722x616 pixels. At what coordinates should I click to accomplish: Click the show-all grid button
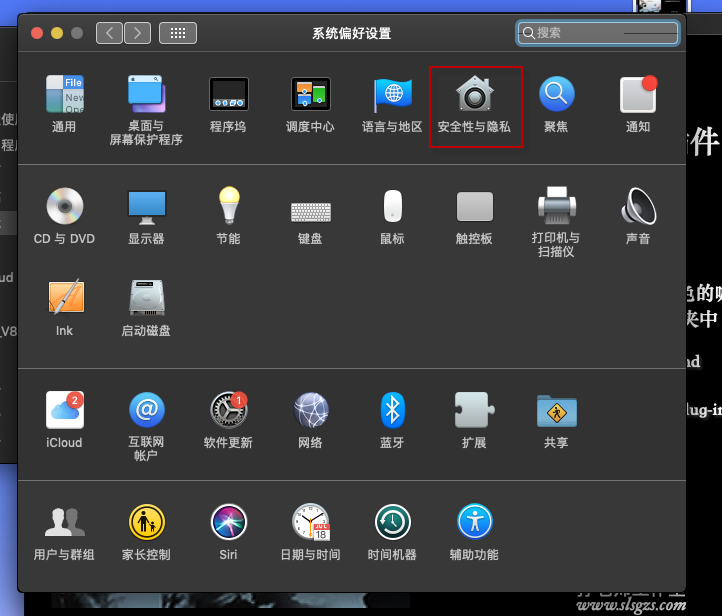tap(178, 33)
